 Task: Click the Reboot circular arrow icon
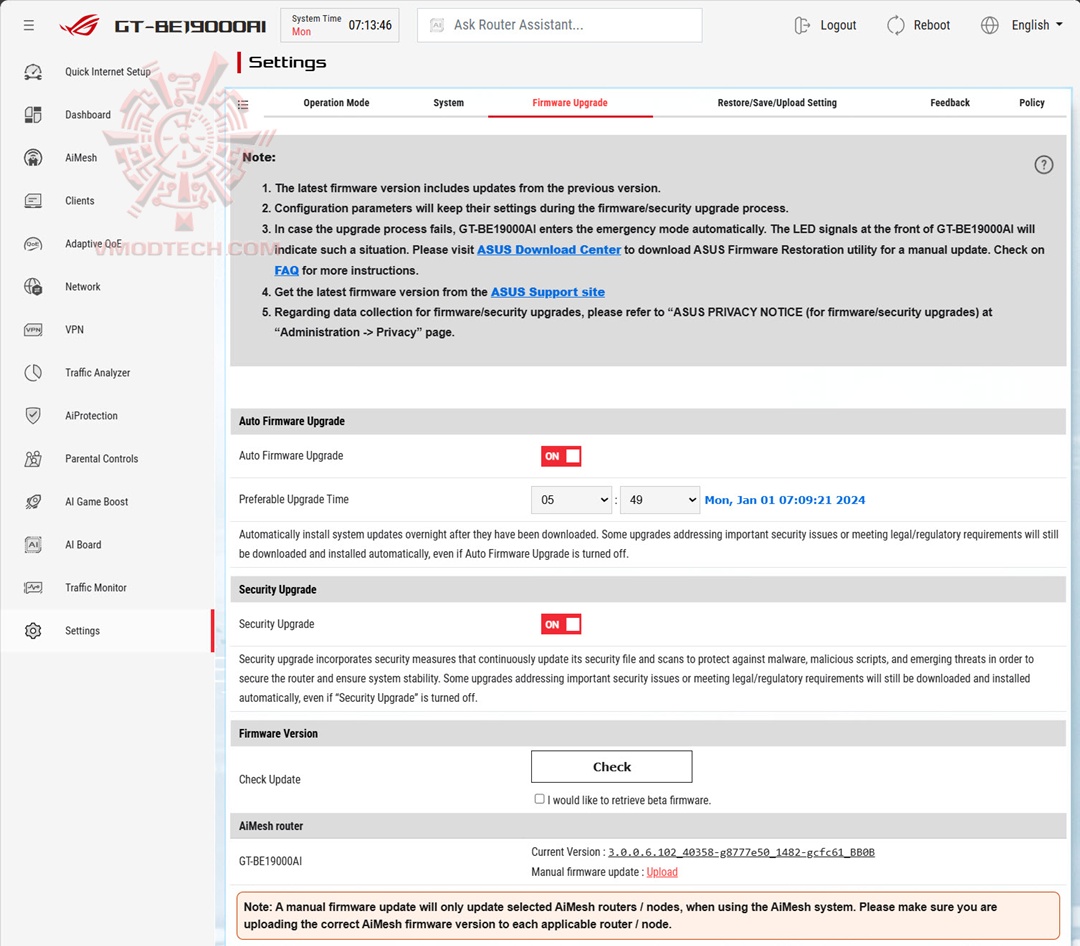[895, 25]
